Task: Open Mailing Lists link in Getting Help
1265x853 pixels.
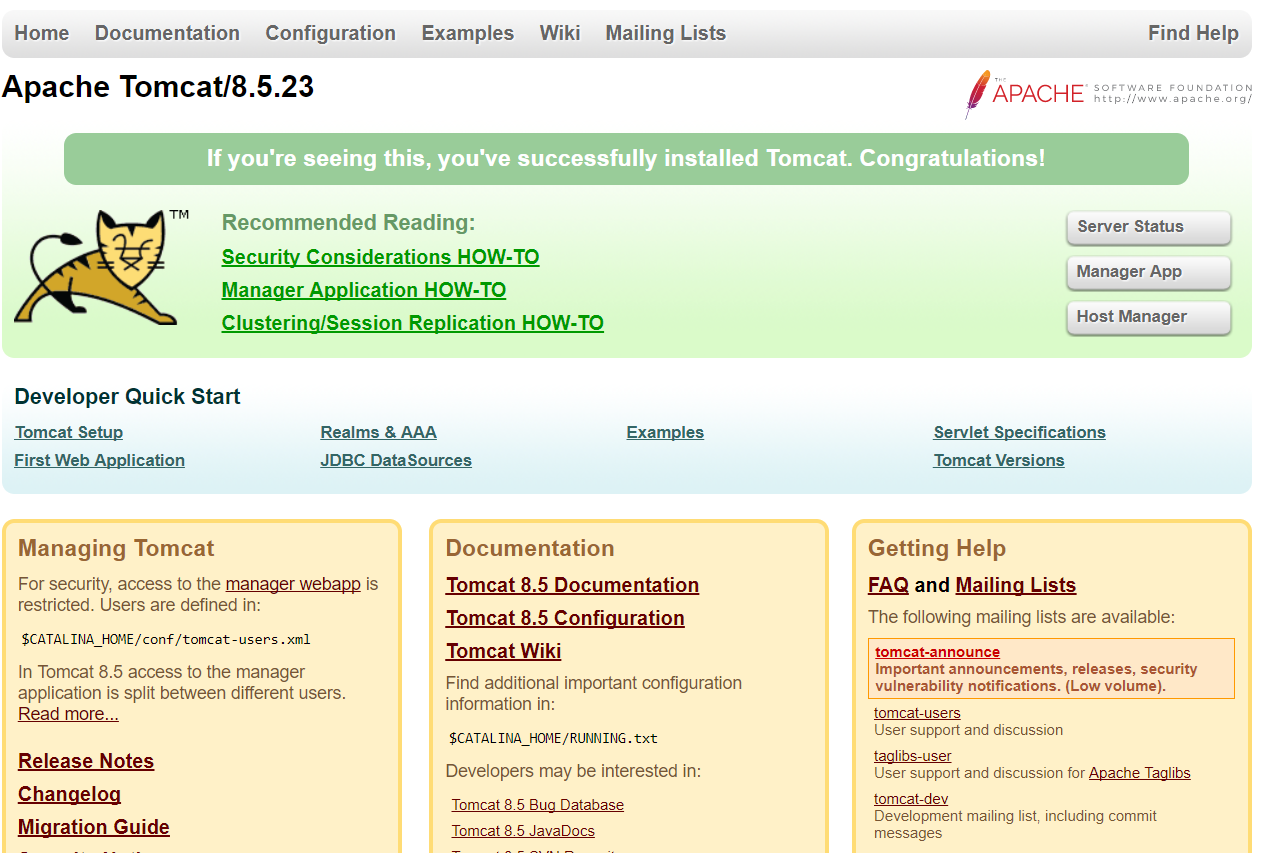Action: click(x=1016, y=585)
